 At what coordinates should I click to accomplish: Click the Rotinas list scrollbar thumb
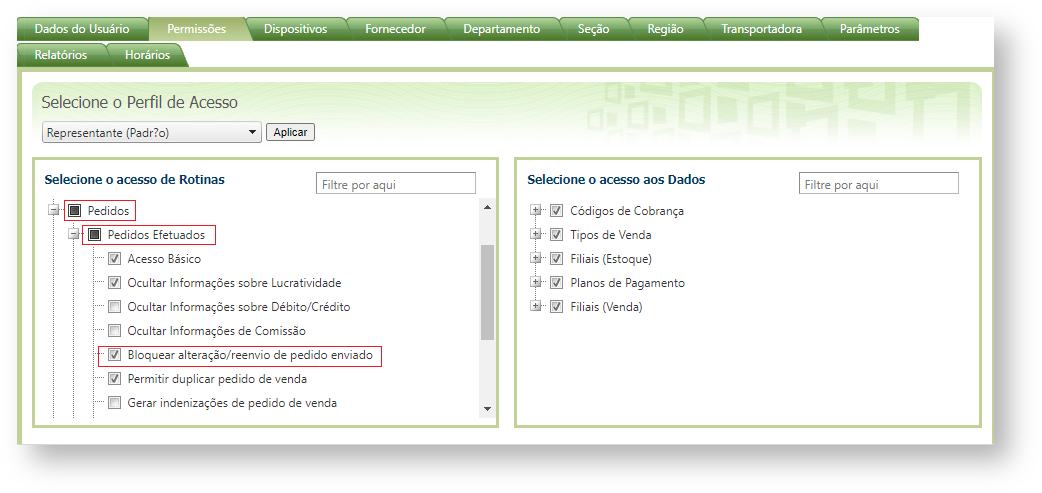pyautogui.click(x=487, y=292)
